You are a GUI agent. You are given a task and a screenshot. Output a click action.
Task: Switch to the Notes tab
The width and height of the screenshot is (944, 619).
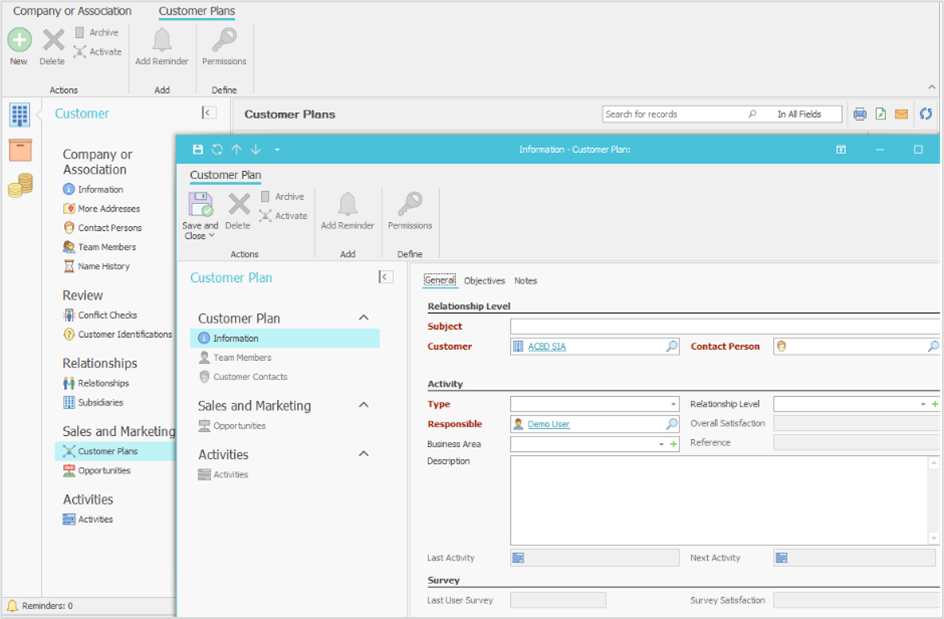[525, 281]
